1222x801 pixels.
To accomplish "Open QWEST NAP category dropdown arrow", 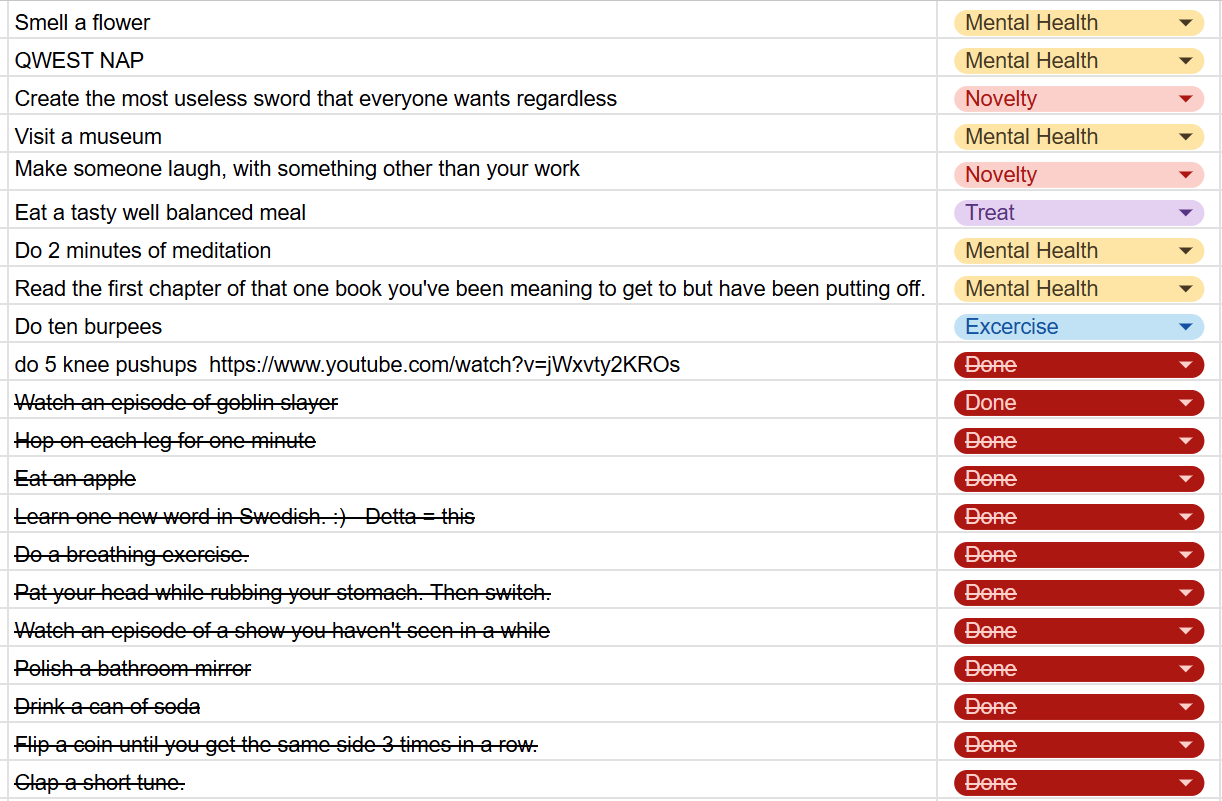I will (1186, 61).
